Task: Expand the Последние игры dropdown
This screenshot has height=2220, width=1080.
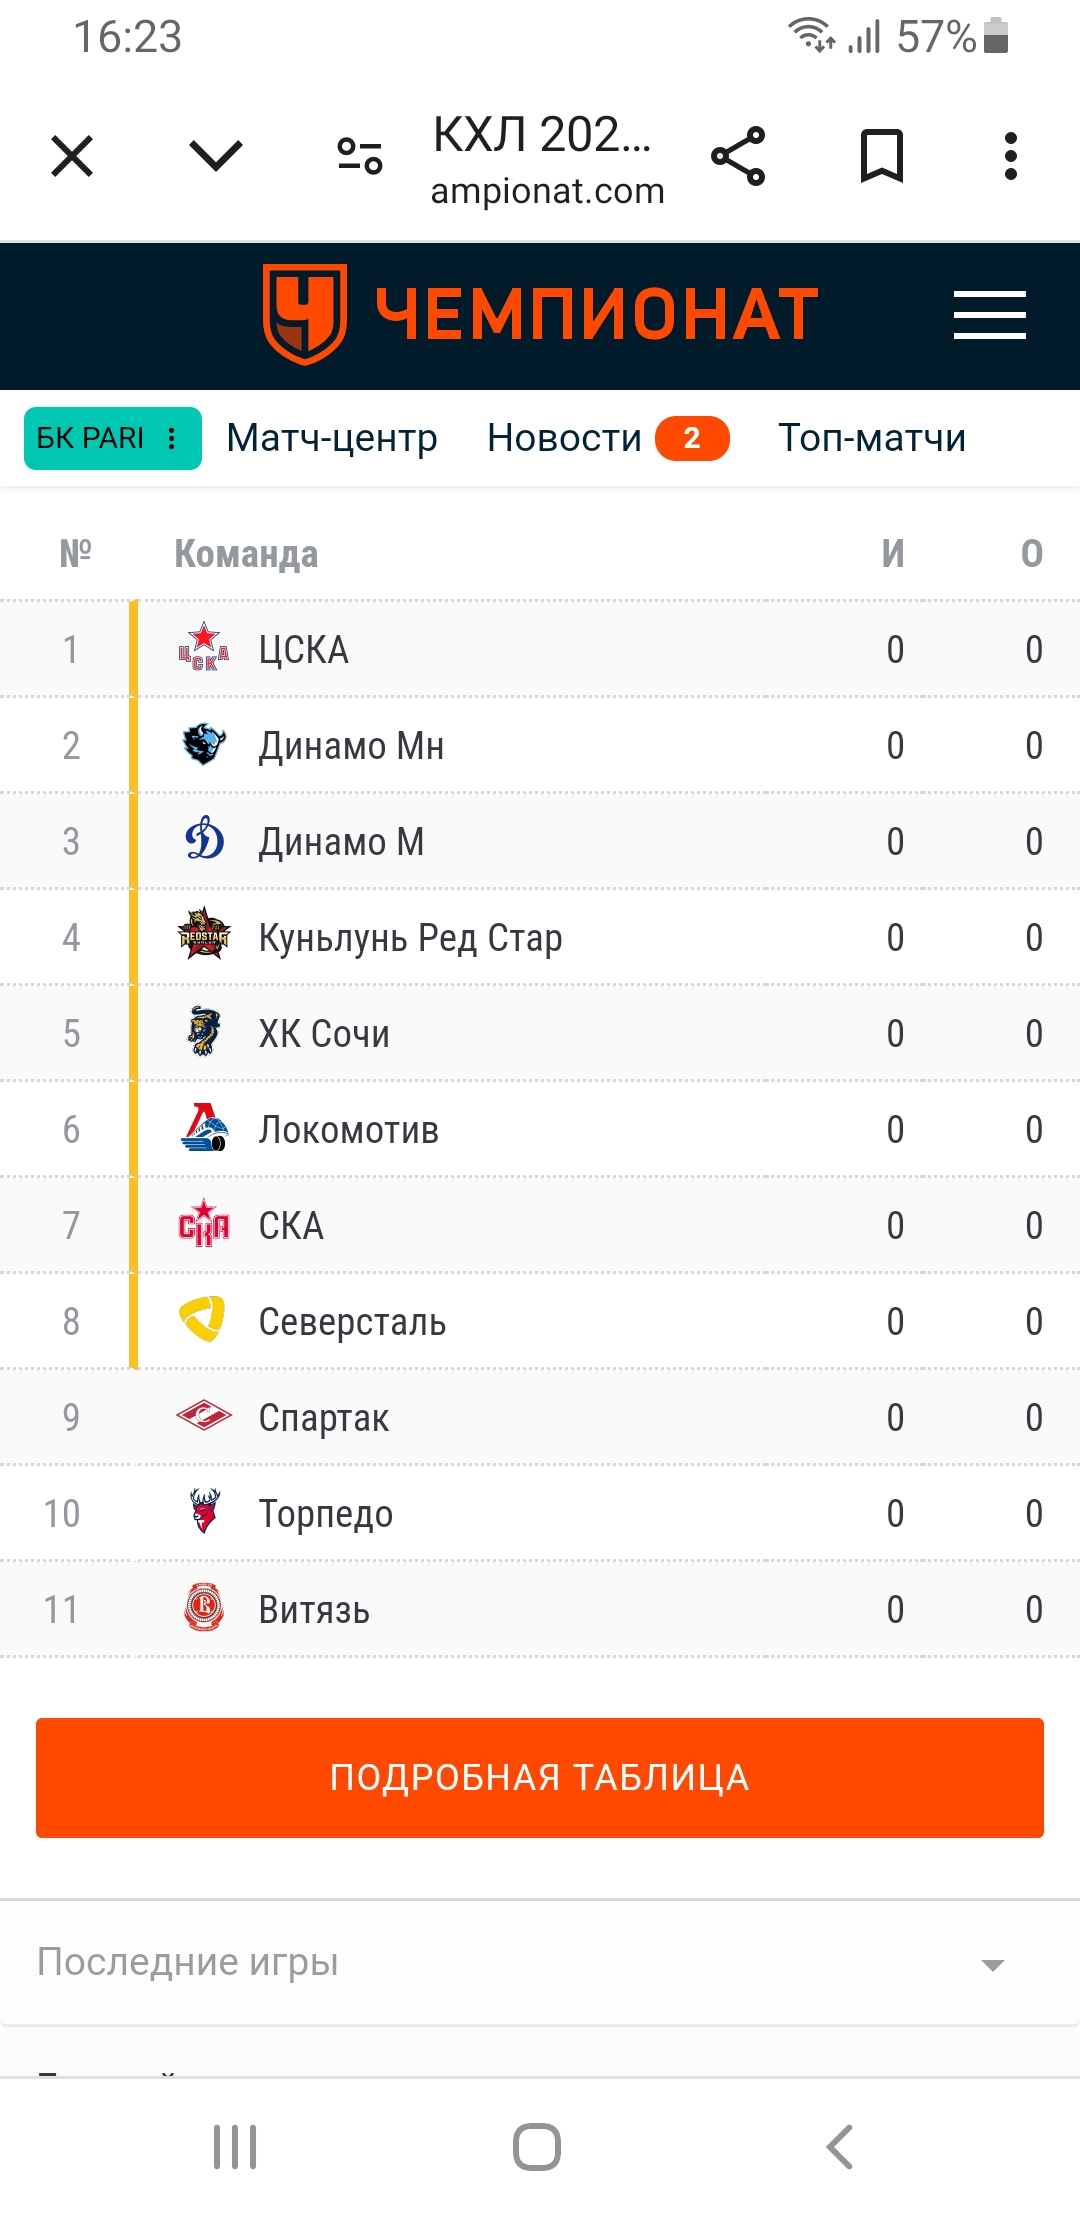Action: [x=540, y=1962]
